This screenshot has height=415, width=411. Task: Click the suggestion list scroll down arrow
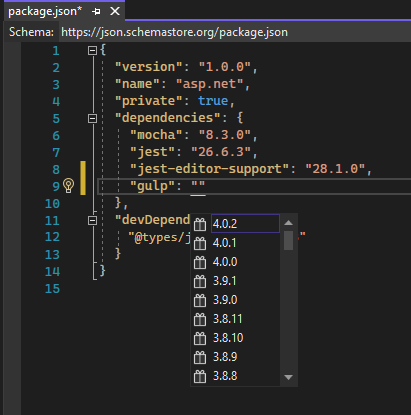(x=289, y=377)
